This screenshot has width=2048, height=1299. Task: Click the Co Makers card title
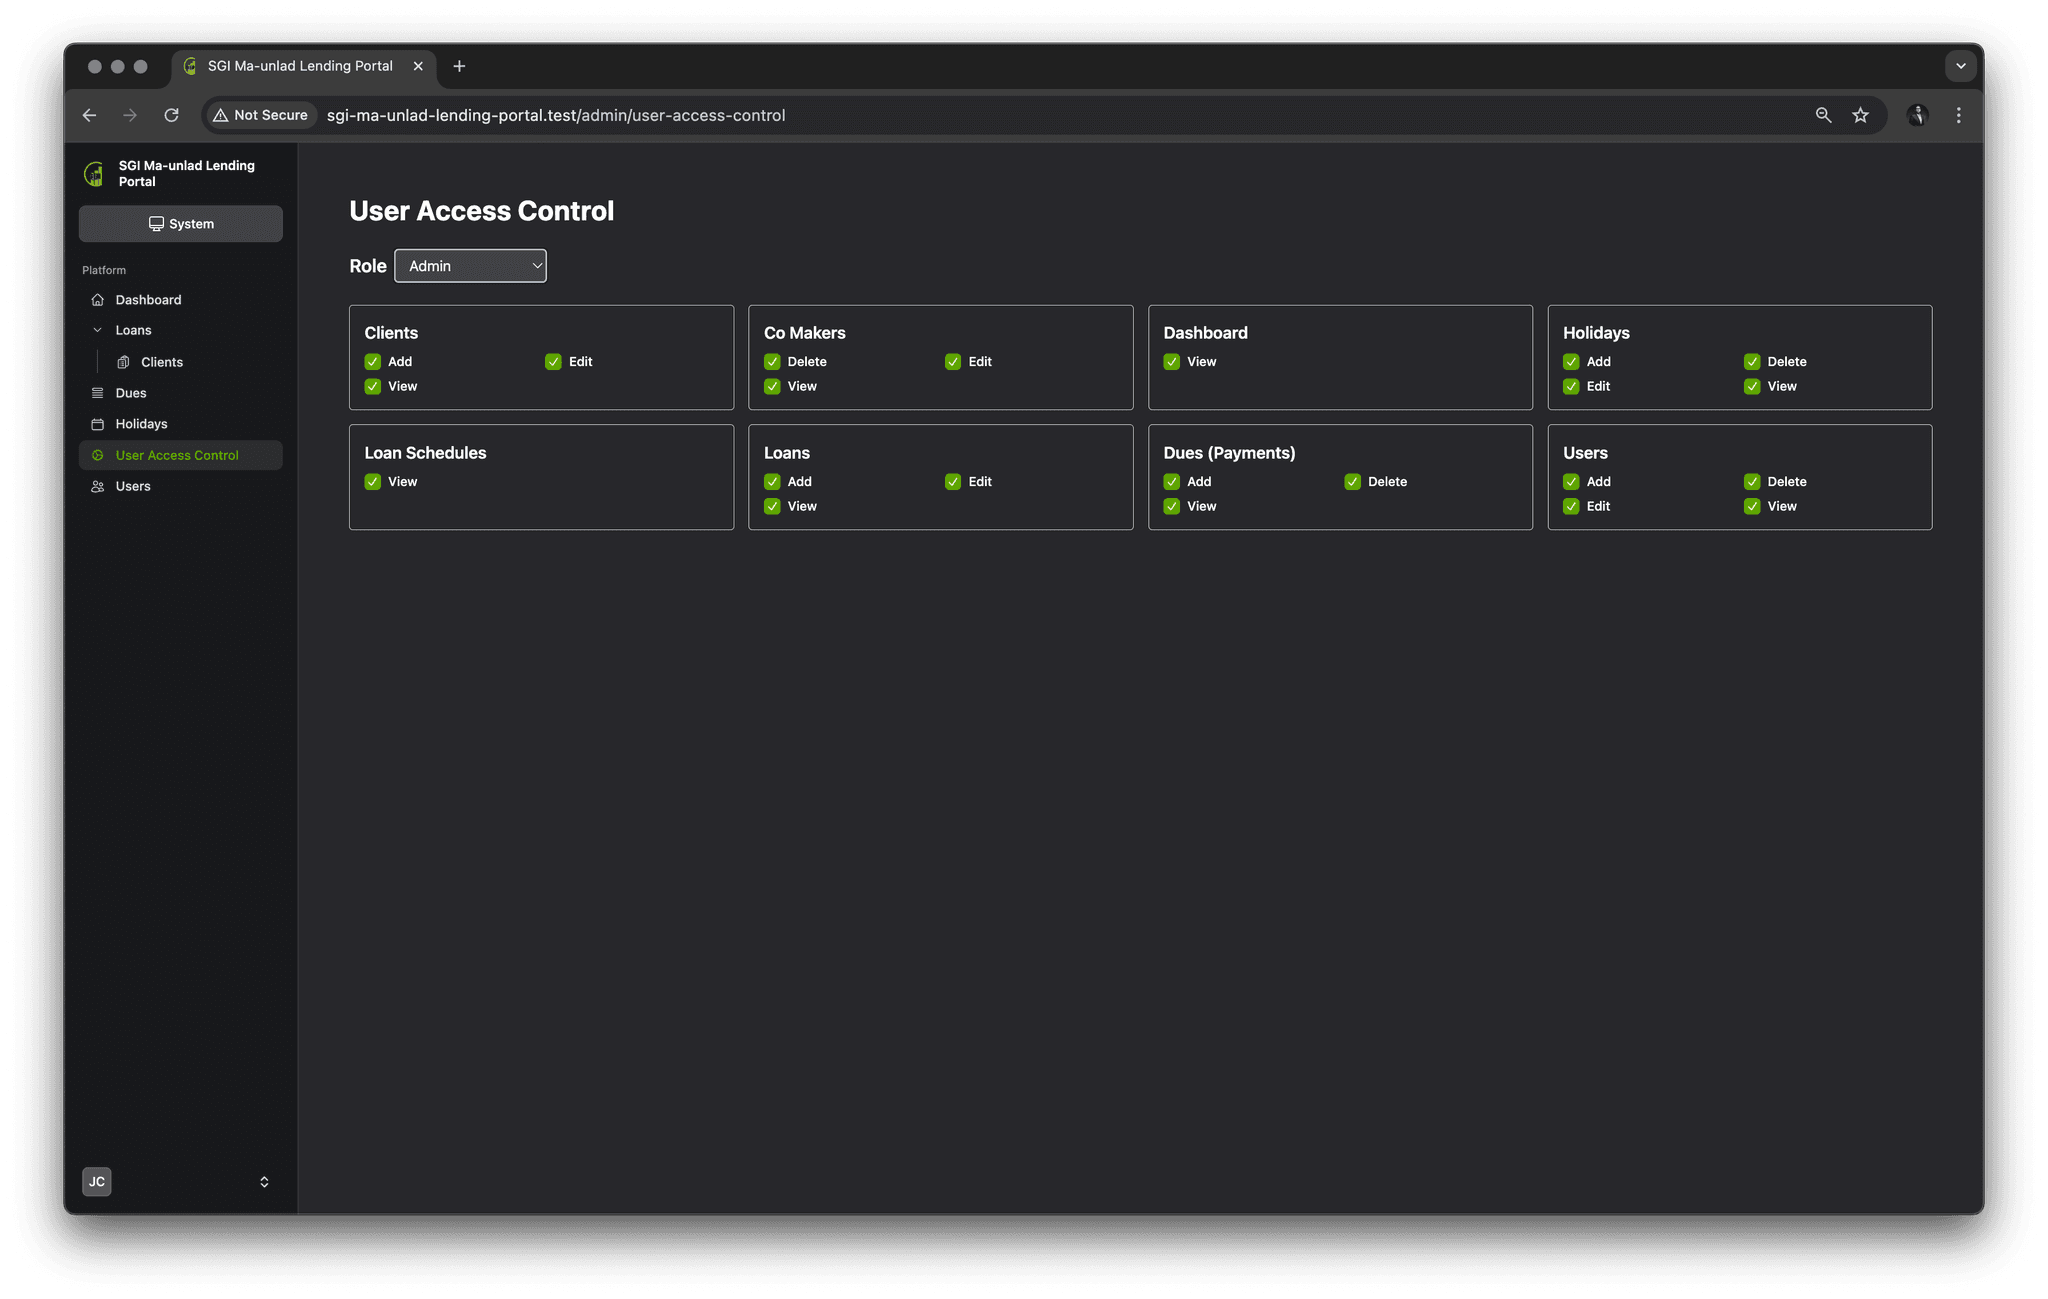click(804, 333)
